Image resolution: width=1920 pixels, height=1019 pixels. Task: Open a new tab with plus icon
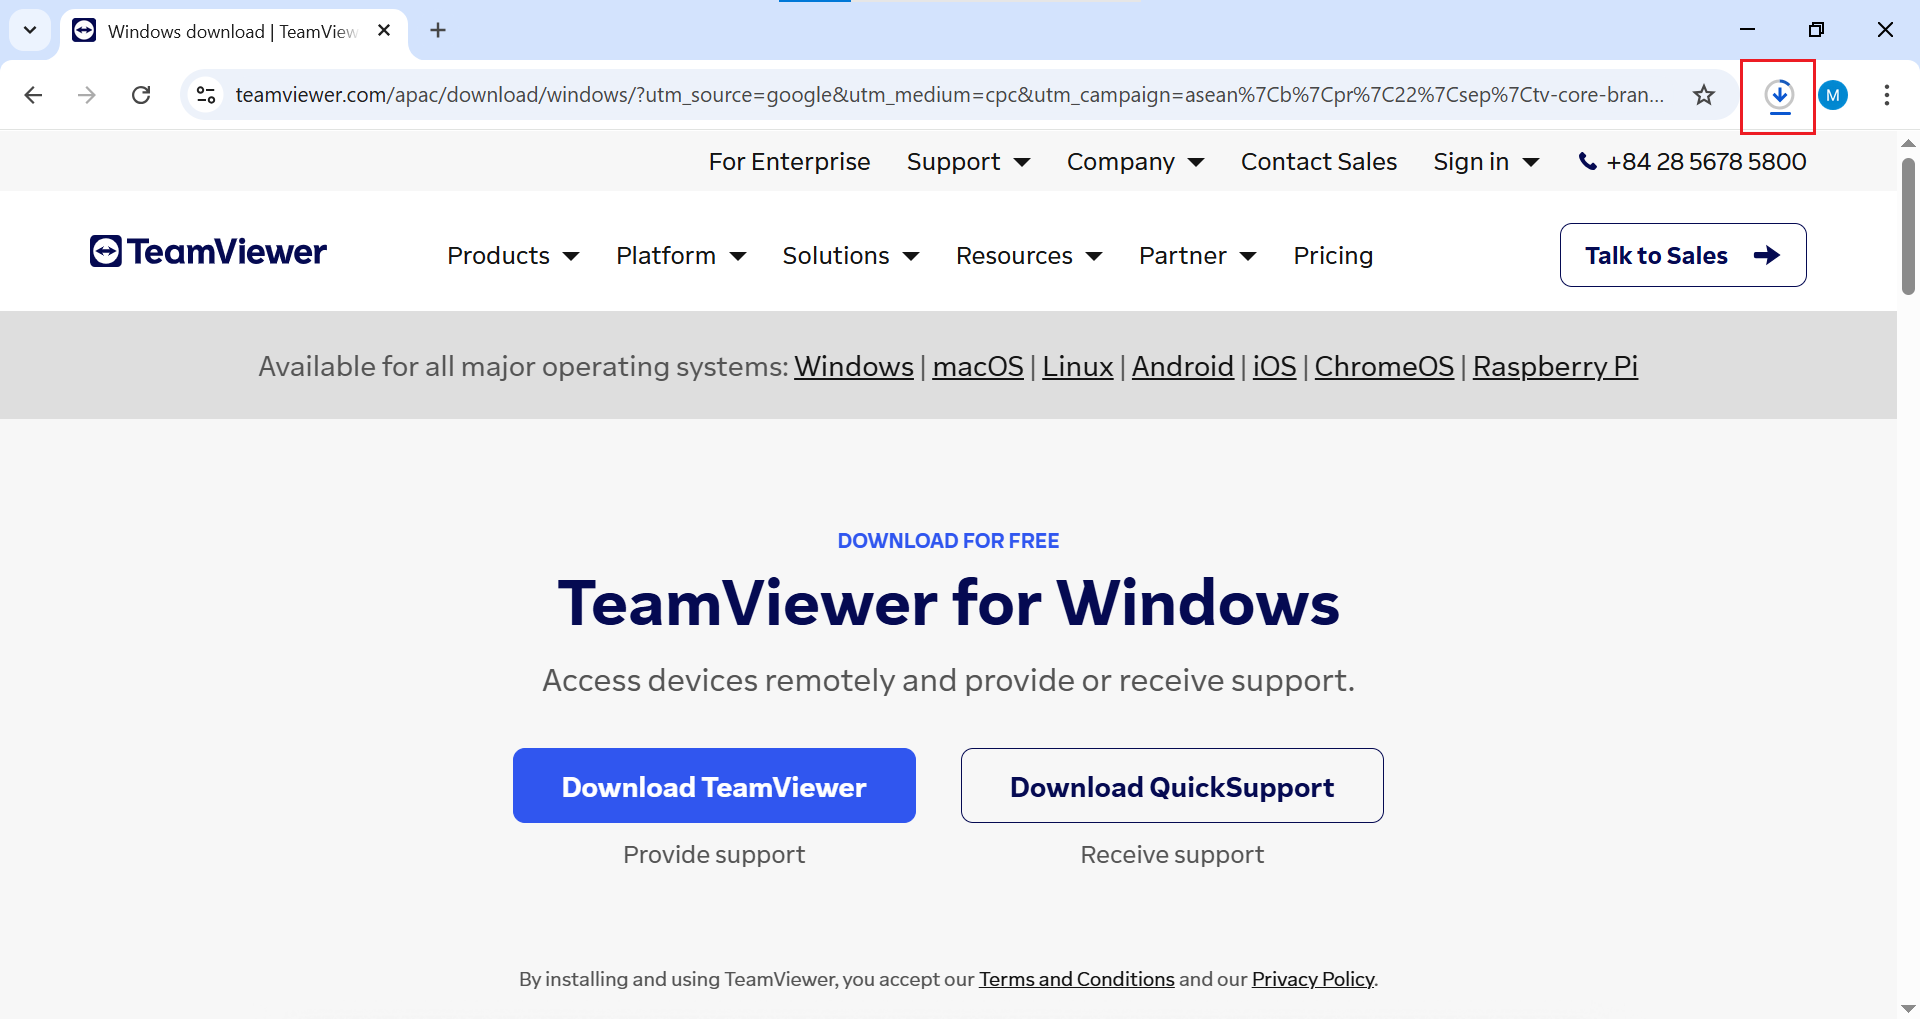(438, 30)
